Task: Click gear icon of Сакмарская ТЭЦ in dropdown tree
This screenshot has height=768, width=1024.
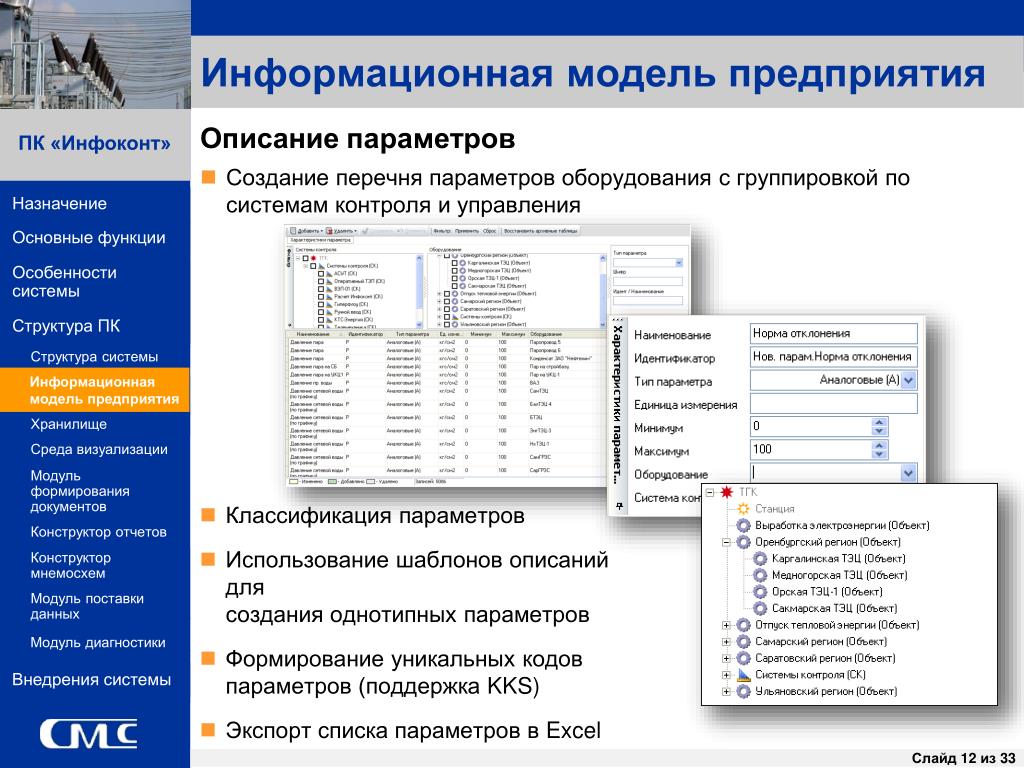Action: (760, 608)
